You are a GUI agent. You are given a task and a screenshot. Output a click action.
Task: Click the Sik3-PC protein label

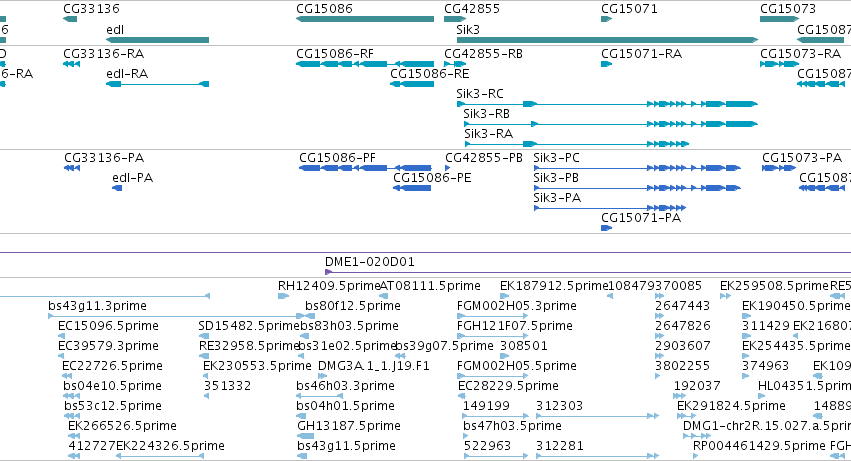coord(556,158)
